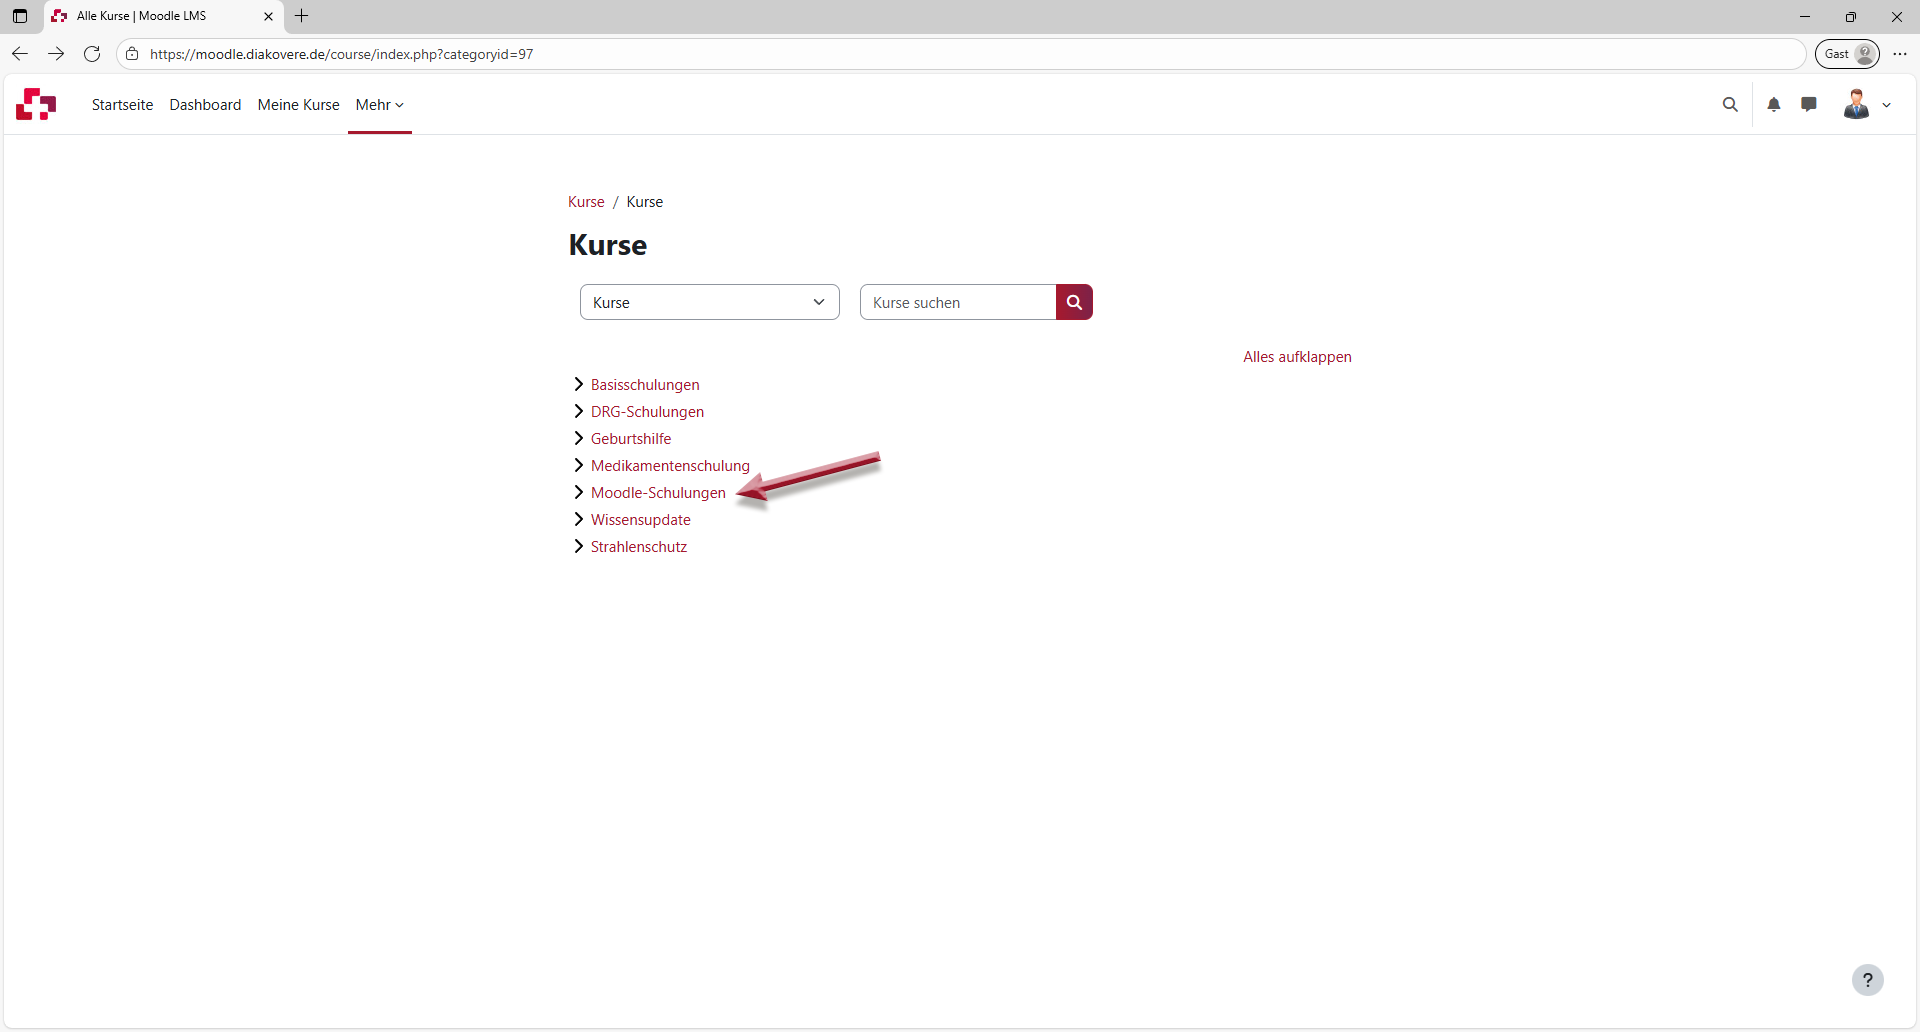The width and height of the screenshot is (1920, 1032).
Task: Open the Mehr navigation menu
Action: point(379,105)
